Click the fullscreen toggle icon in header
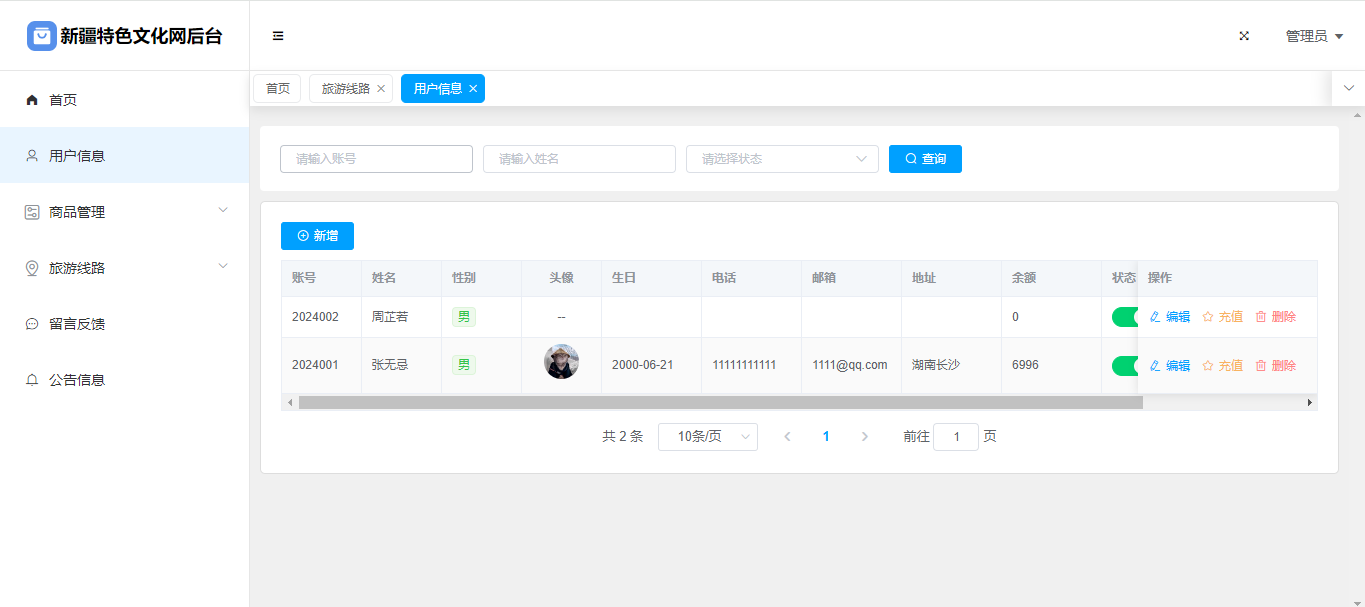The height and width of the screenshot is (607, 1365). coord(1244,36)
